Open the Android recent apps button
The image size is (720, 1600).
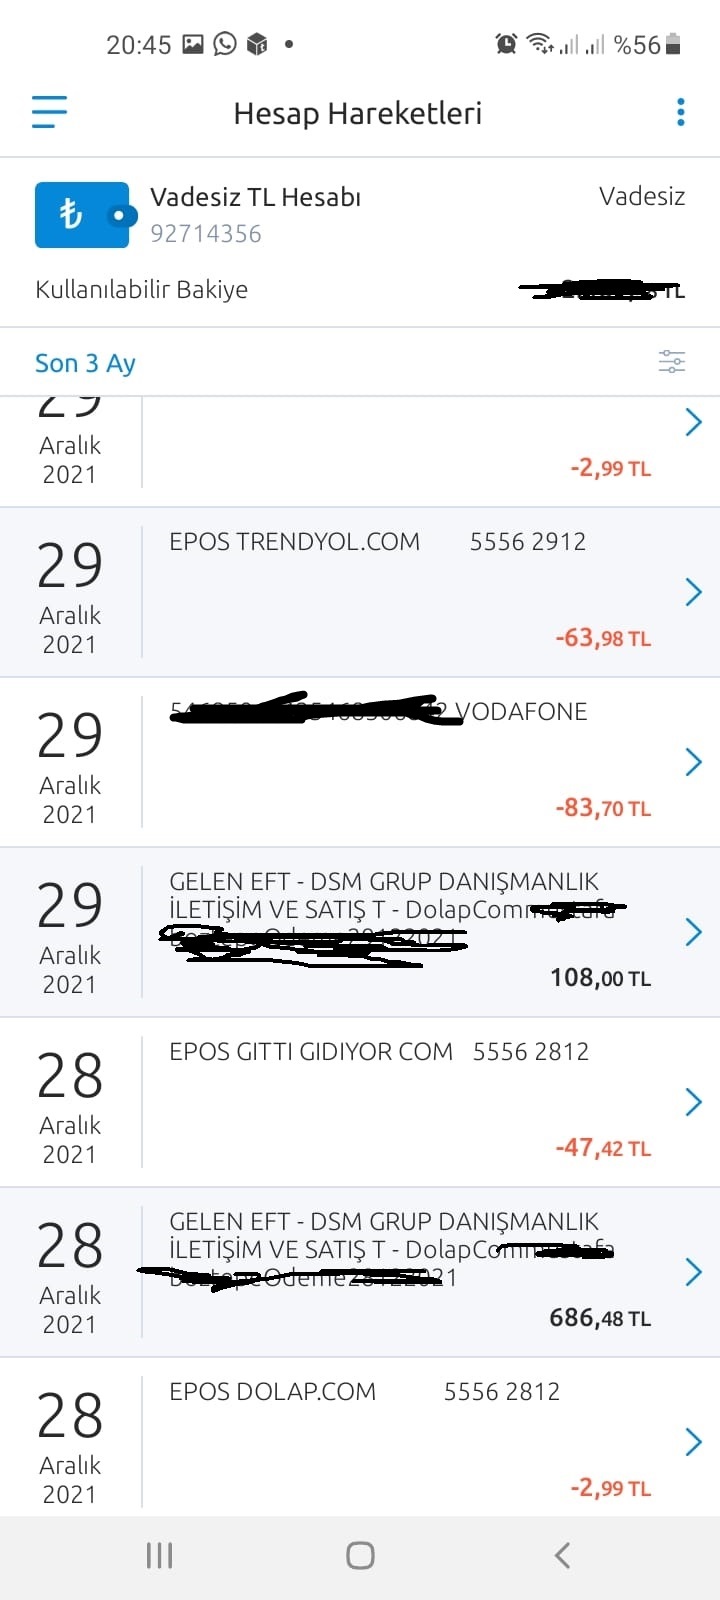click(159, 1555)
